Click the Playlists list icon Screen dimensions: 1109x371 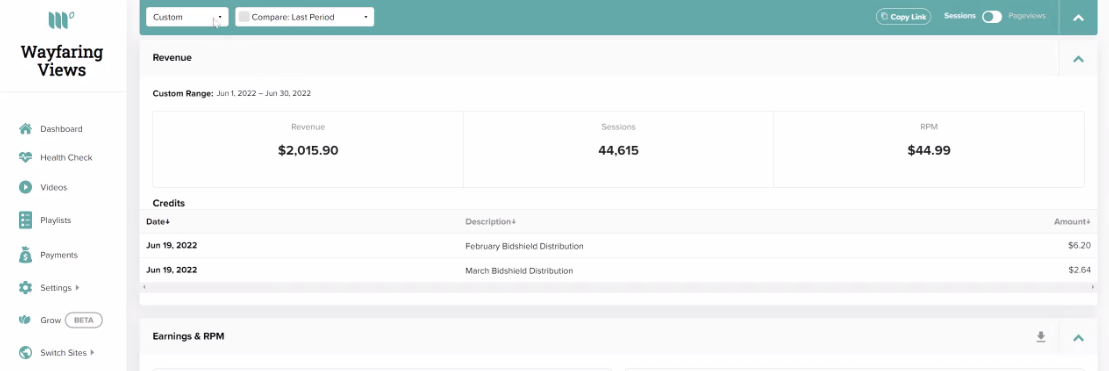(25, 220)
